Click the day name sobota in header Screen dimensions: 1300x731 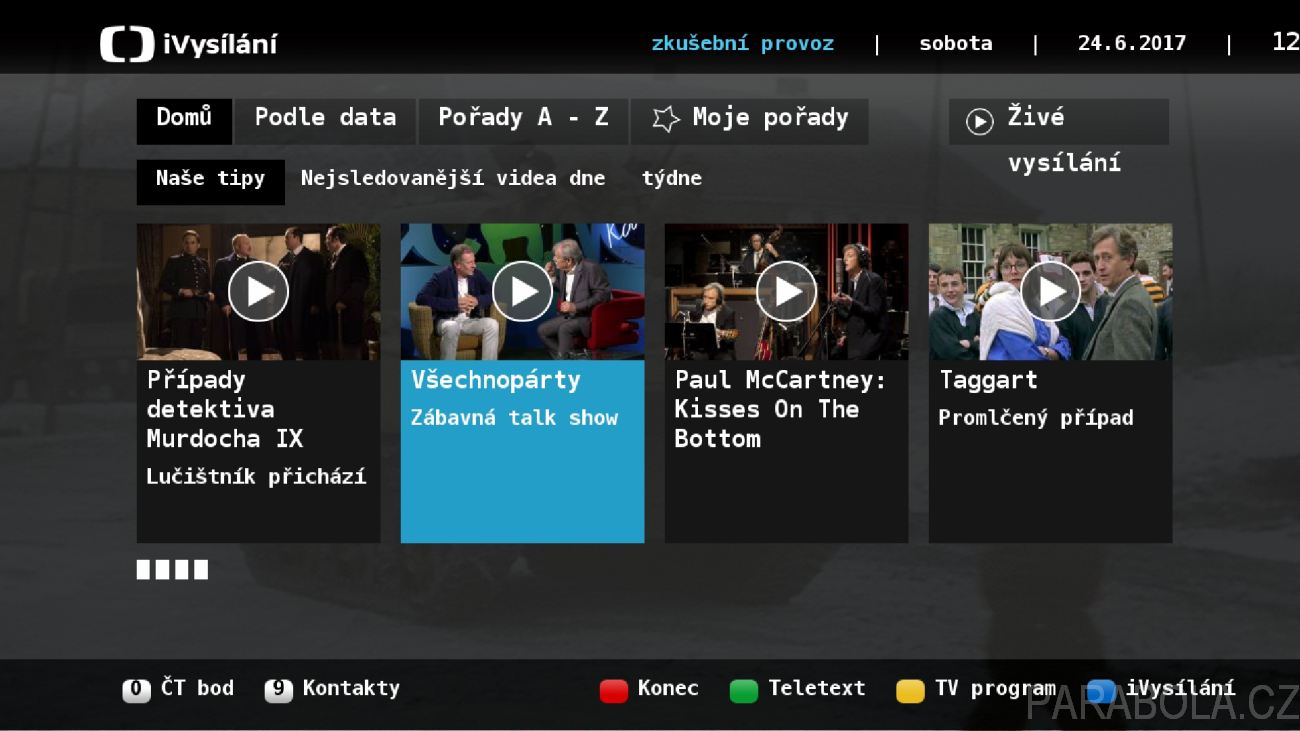click(956, 43)
